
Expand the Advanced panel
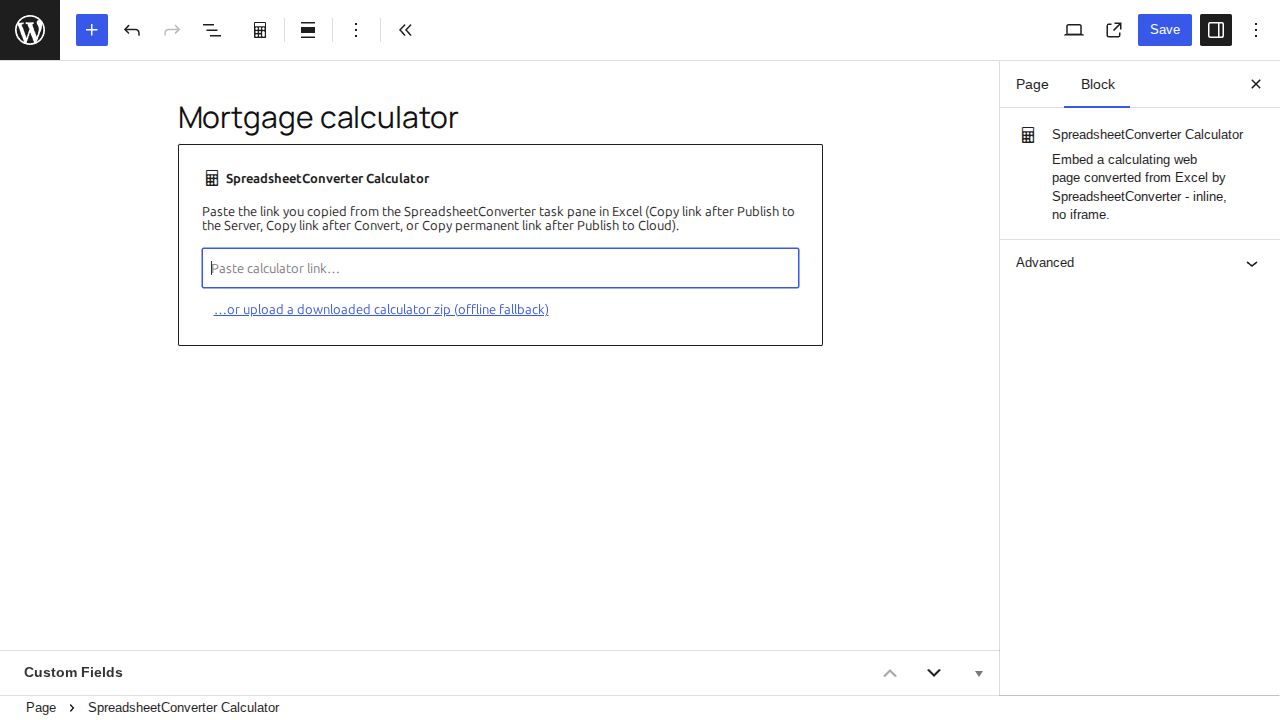[x=1140, y=263]
